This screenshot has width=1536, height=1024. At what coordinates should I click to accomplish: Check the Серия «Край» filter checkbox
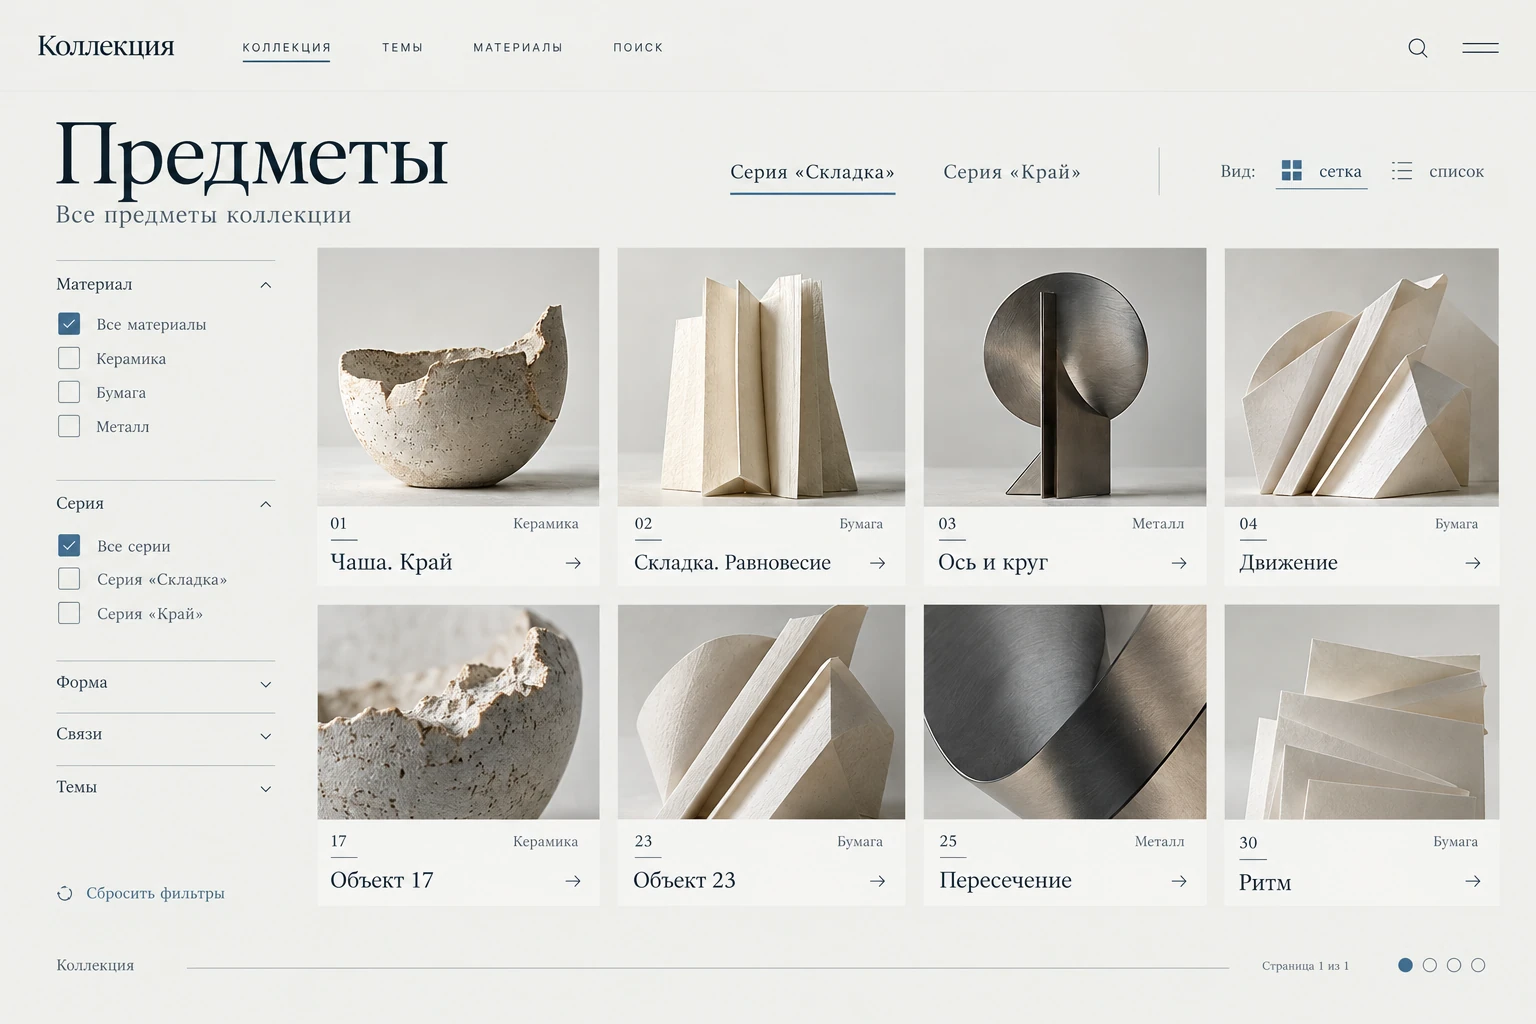coord(69,613)
